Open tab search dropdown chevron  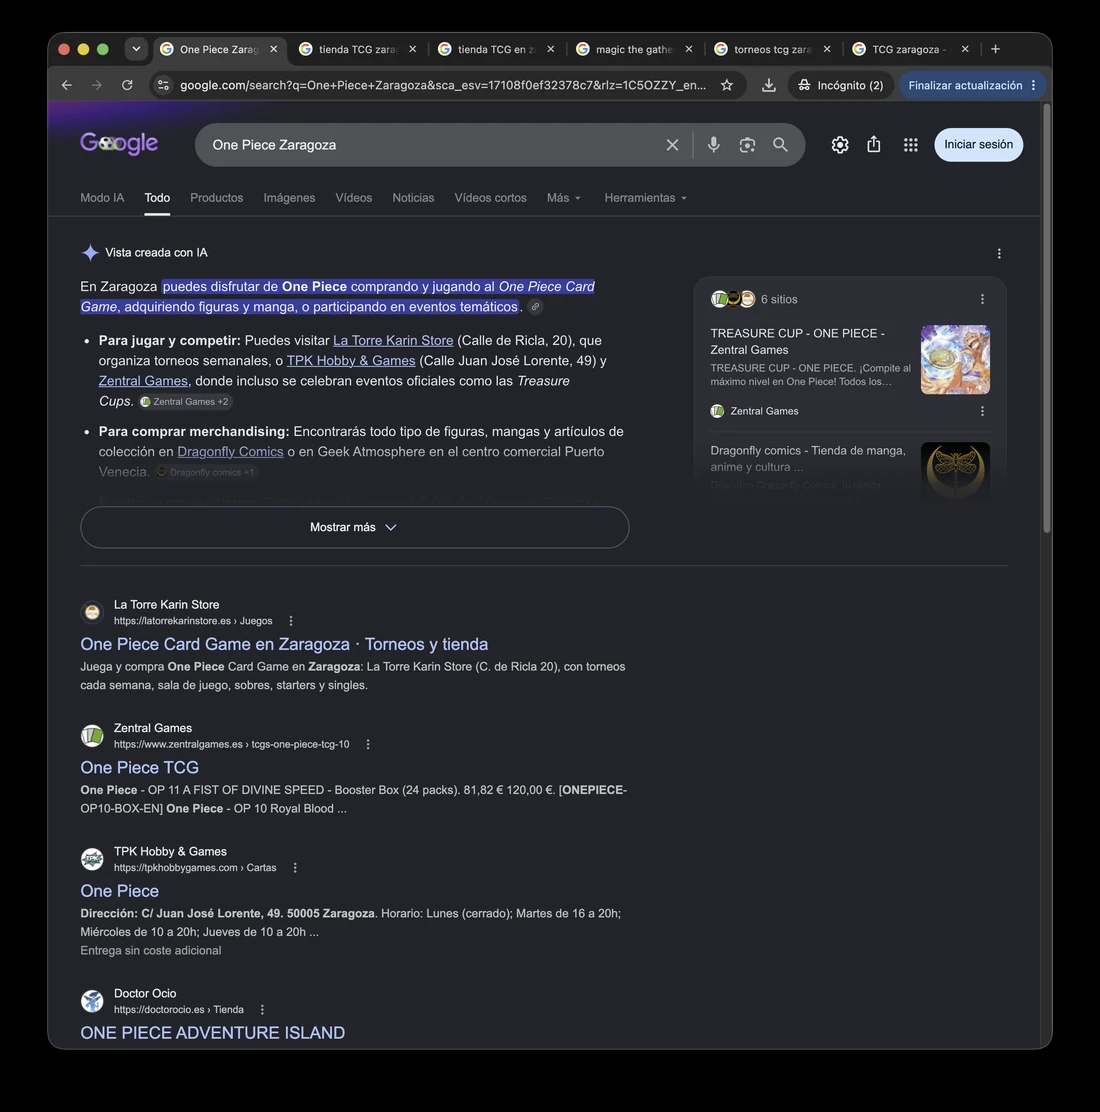click(x=136, y=49)
